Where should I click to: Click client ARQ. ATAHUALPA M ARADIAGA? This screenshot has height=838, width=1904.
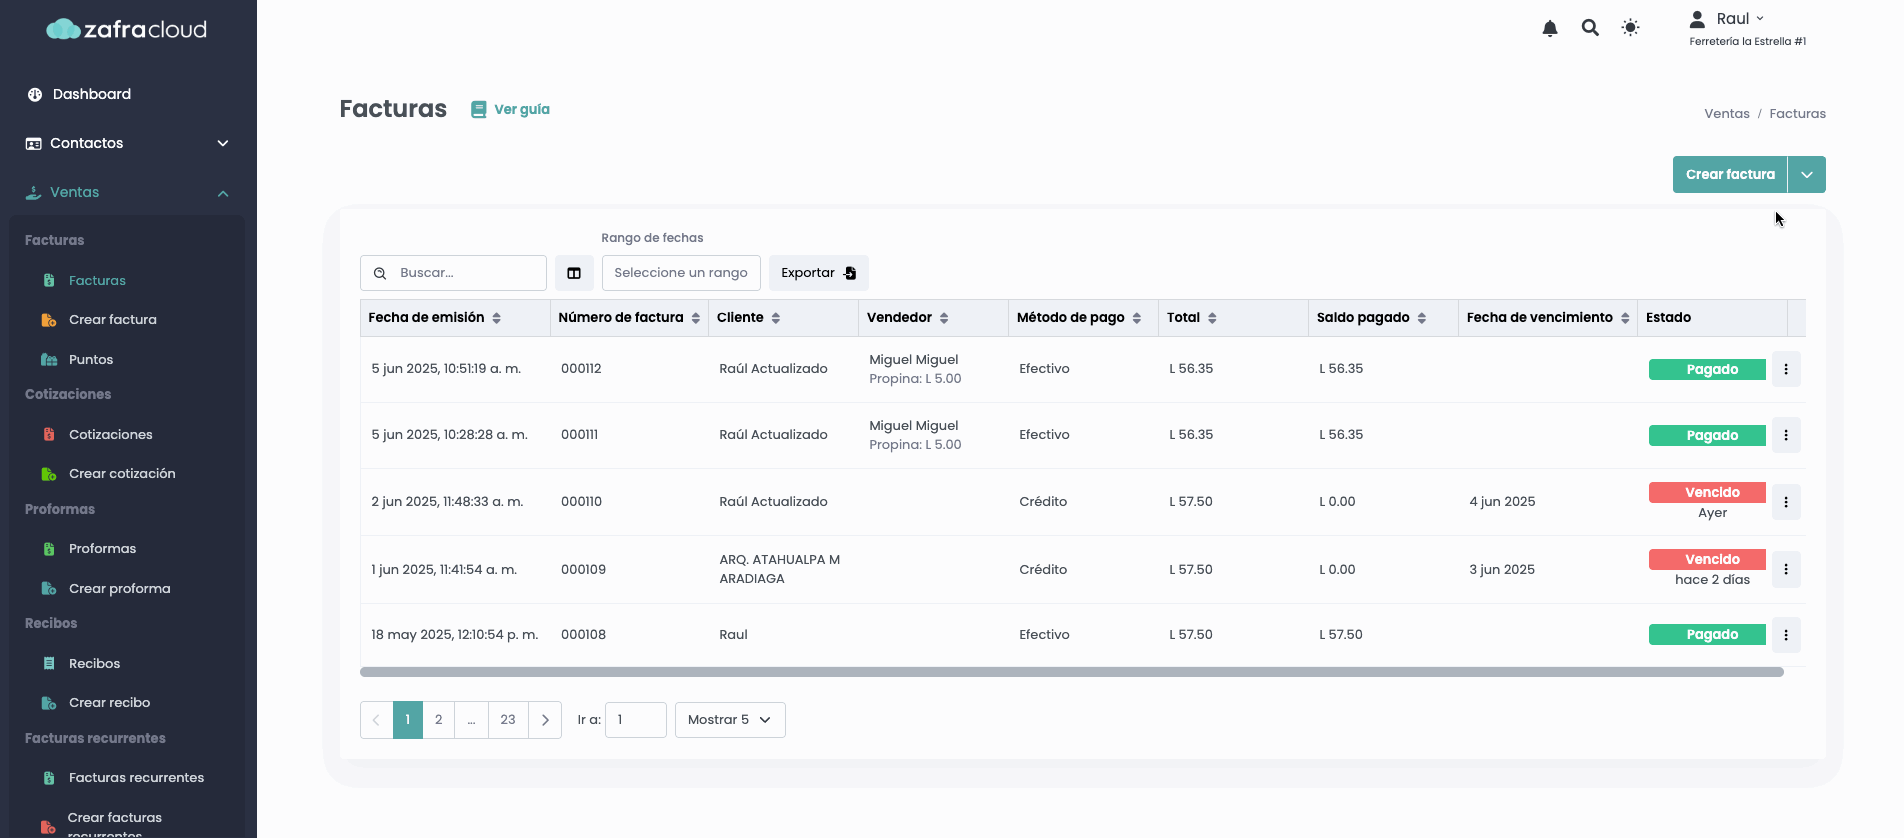pos(780,569)
